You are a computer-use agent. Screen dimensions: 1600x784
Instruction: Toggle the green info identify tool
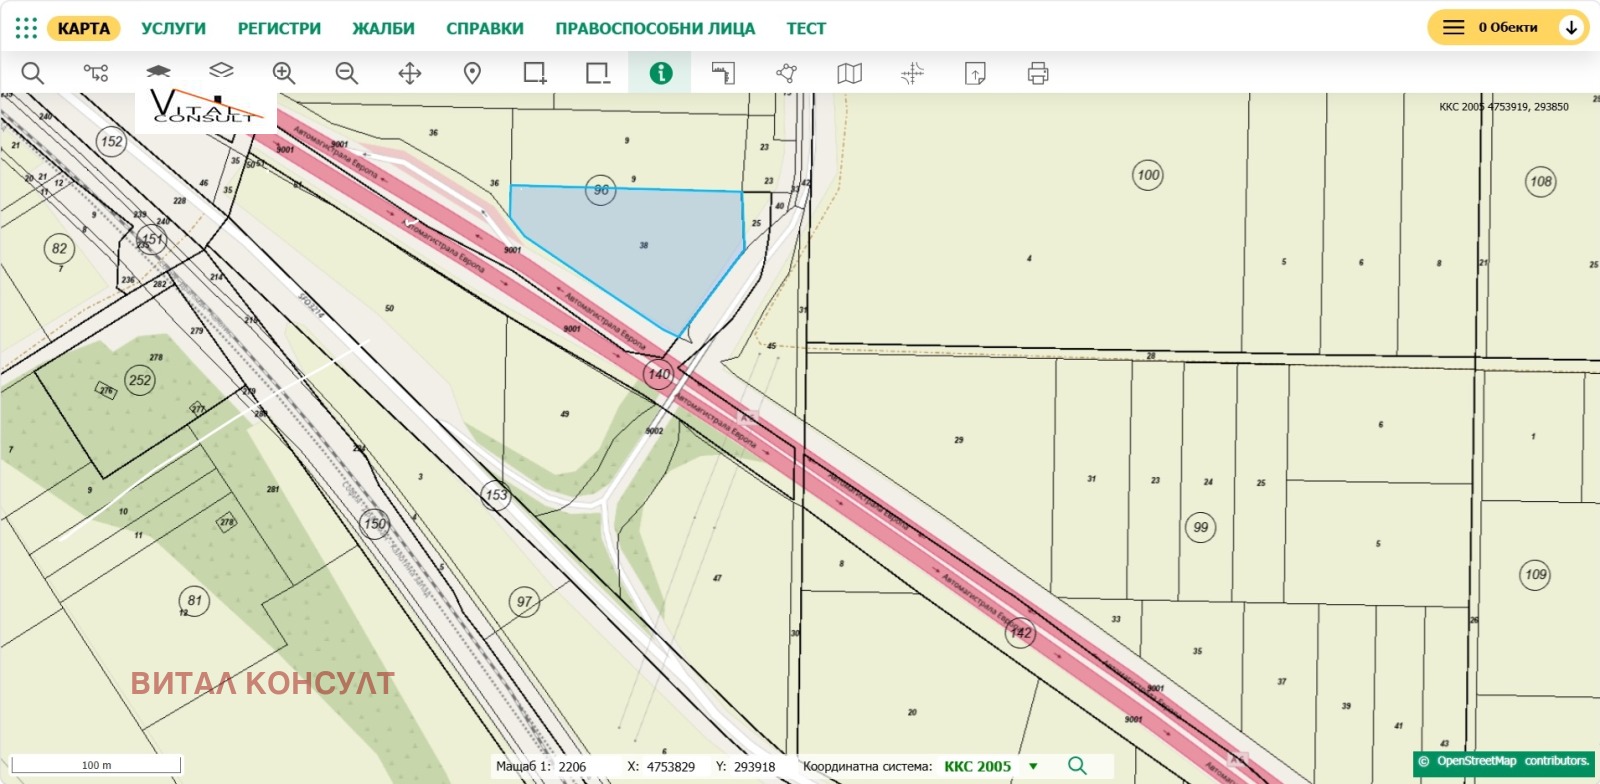tap(661, 73)
